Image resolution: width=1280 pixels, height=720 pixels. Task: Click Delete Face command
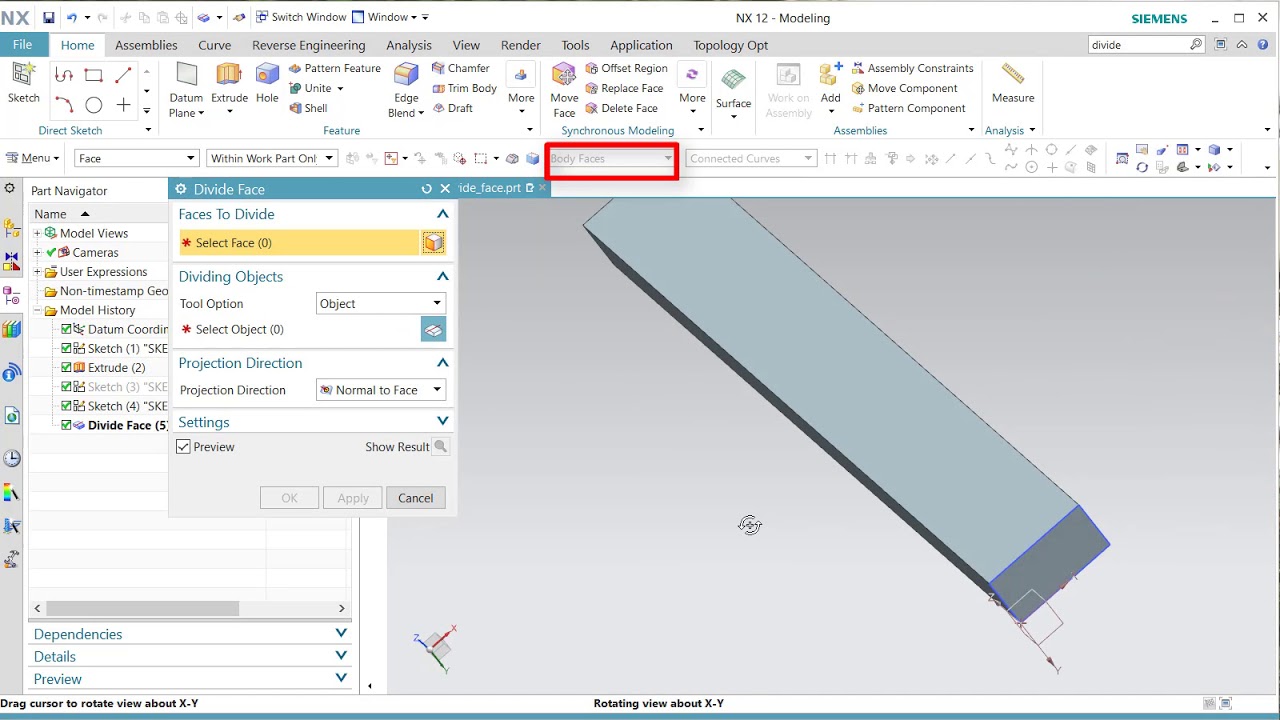621,108
